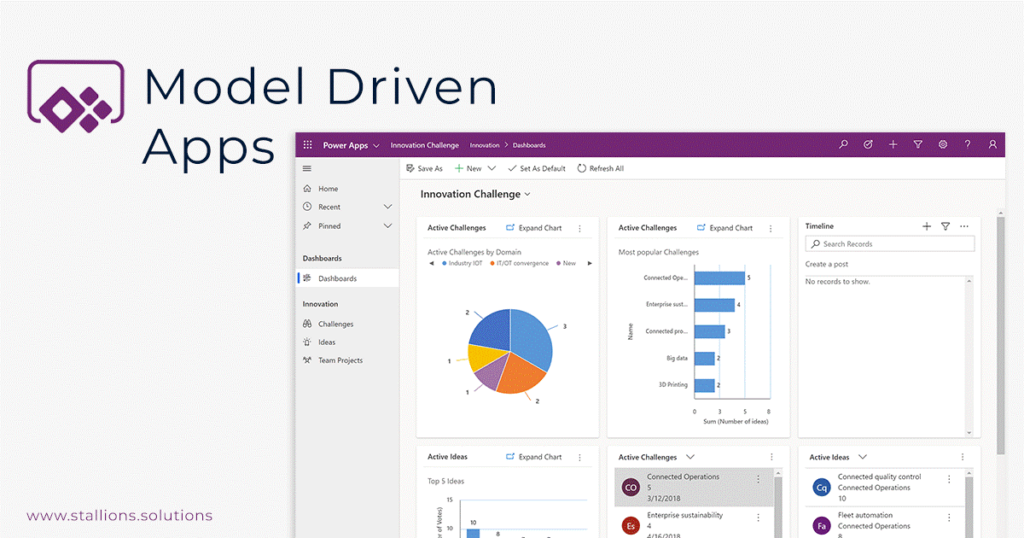The height and width of the screenshot is (538, 1024).
Task: Expand the Pinned section chevron
Action: point(387,226)
